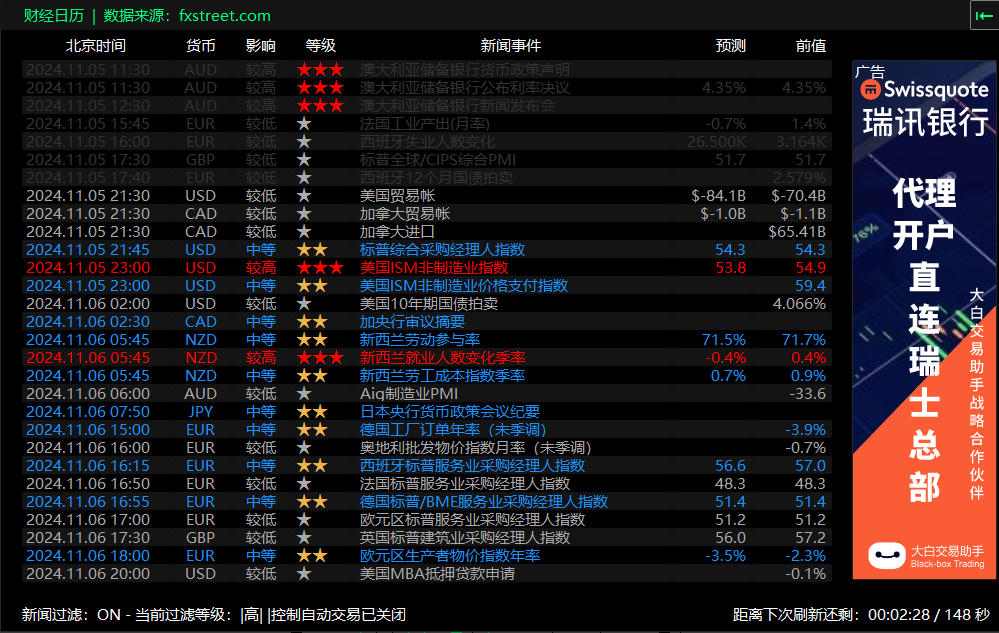Click the three-star rating beside 美国ISM非制造业指数
The image size is (999, 633).
point(319,267)
